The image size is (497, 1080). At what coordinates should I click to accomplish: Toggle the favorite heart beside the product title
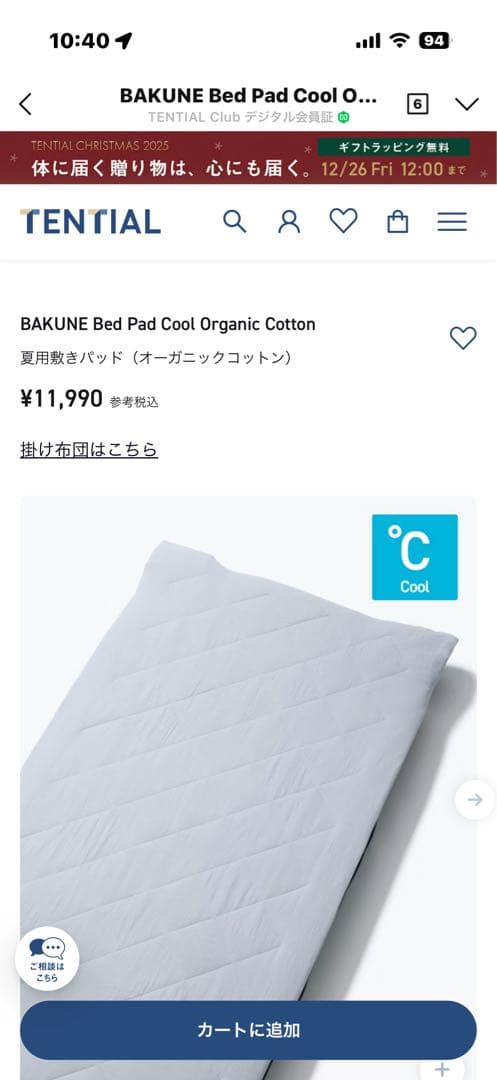(463, 338)
